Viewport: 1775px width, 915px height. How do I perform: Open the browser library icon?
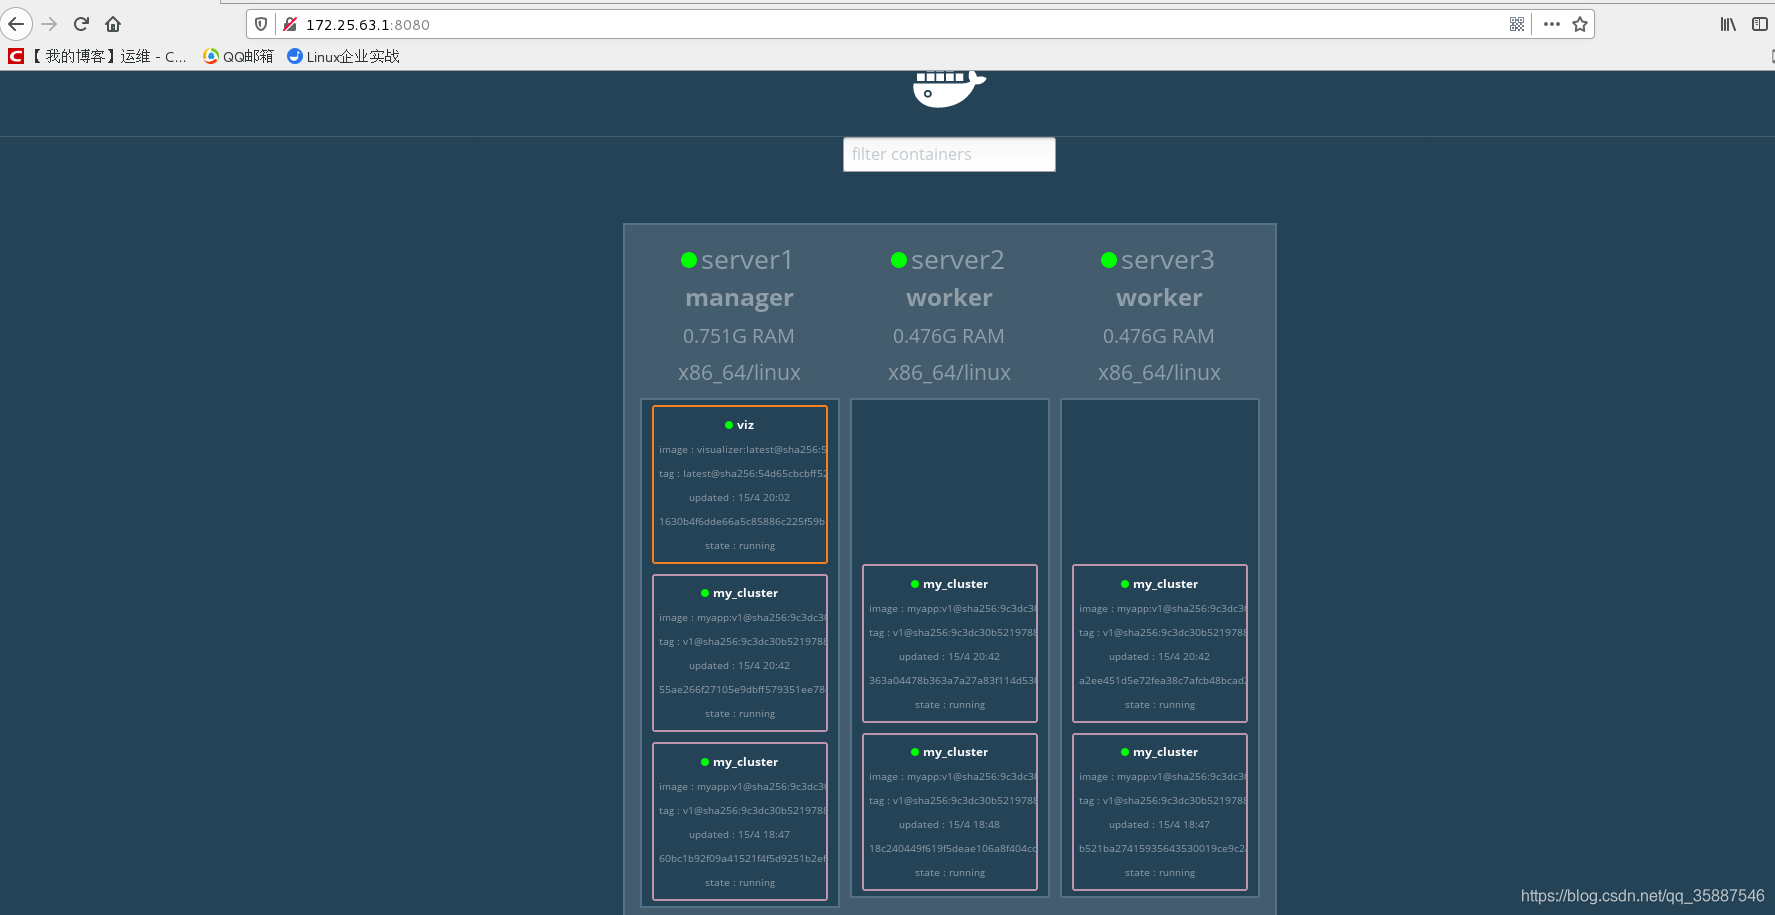(x=1728, y=24)
